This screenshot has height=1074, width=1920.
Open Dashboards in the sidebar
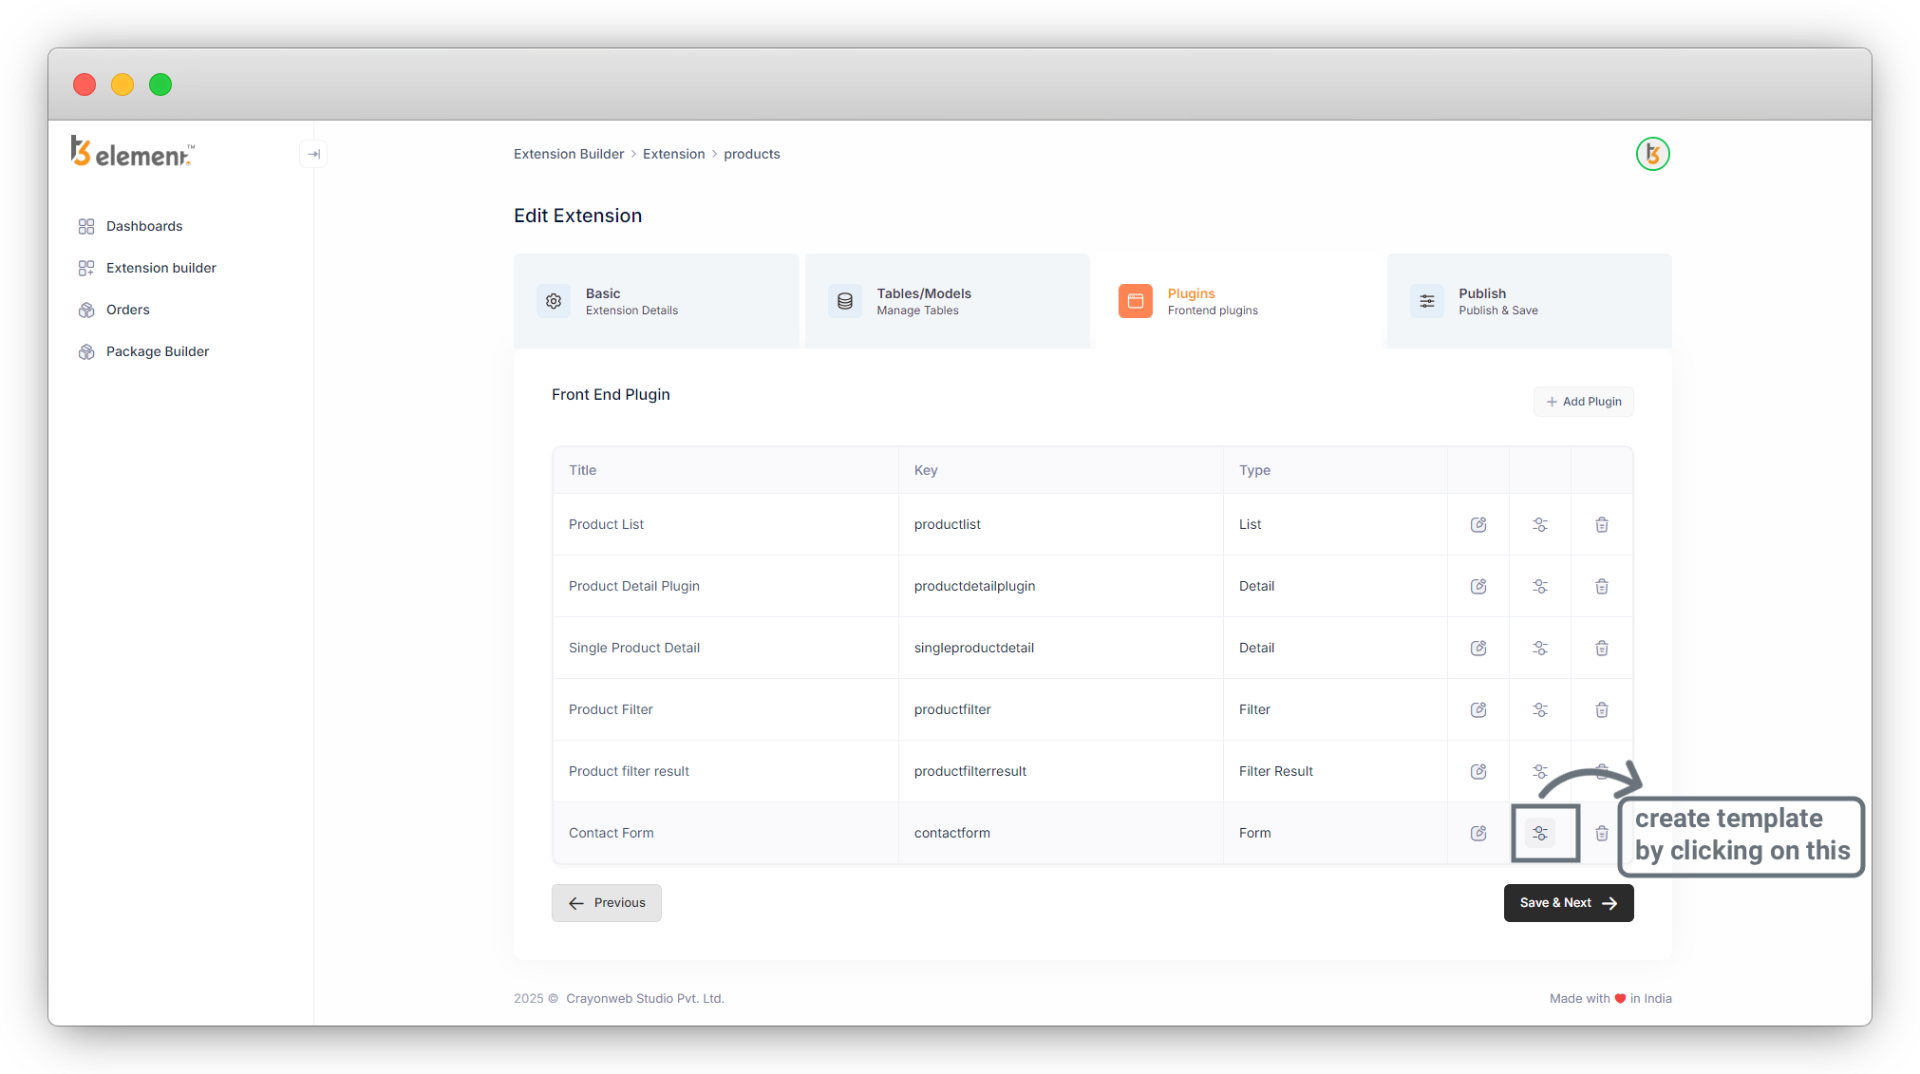144,226
